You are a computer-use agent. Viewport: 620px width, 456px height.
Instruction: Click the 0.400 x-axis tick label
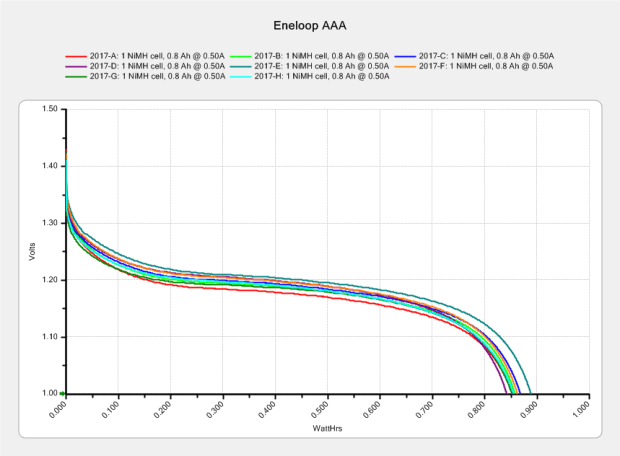[x=267, y=409]
